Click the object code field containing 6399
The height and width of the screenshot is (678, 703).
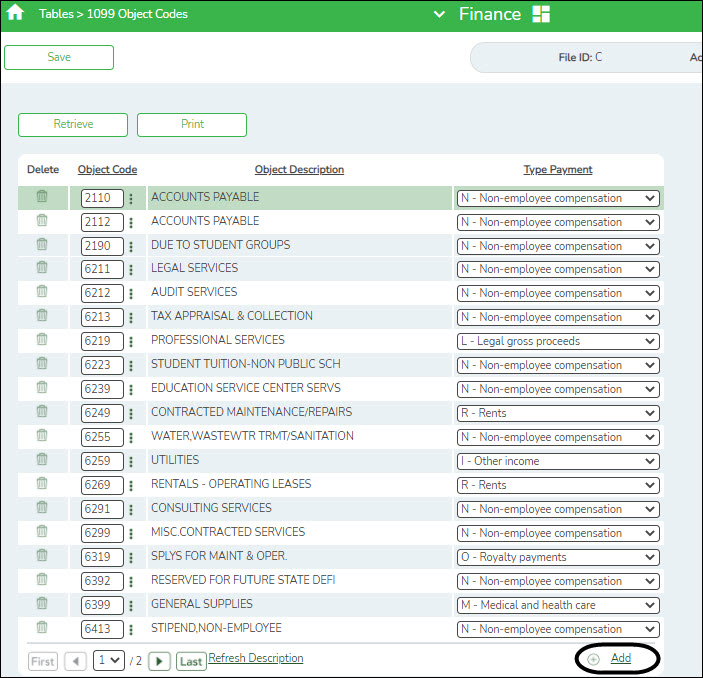click(102, 605)
